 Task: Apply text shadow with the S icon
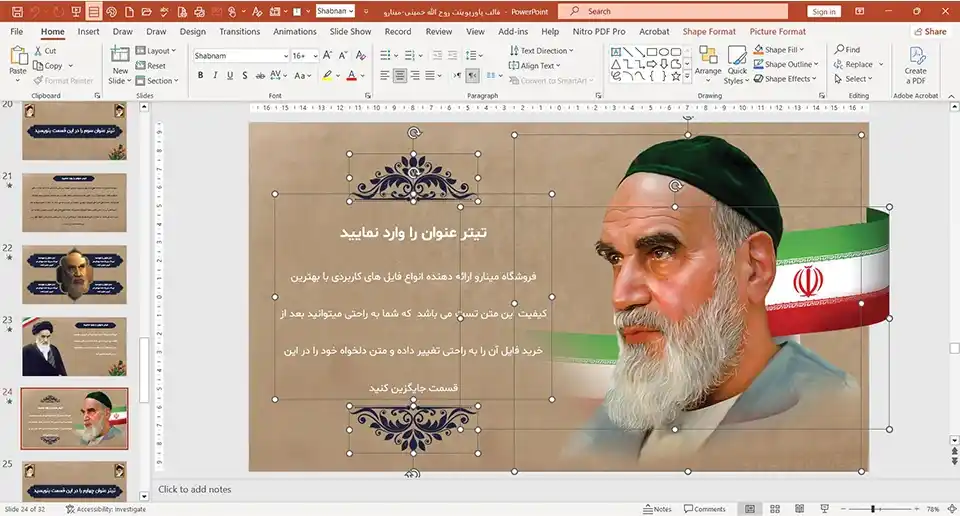pyautogui.click(x=245, y=75)
